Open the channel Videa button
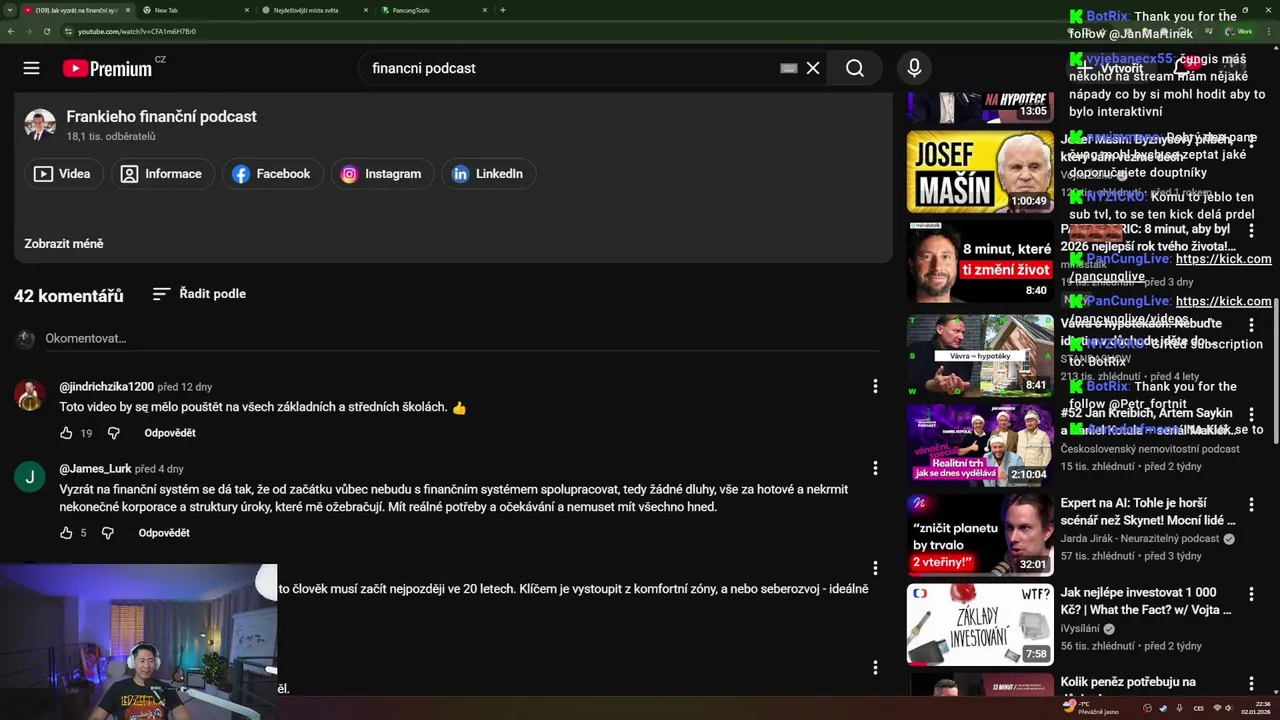Screen dimensions: 1280x720 click(63, 174)
